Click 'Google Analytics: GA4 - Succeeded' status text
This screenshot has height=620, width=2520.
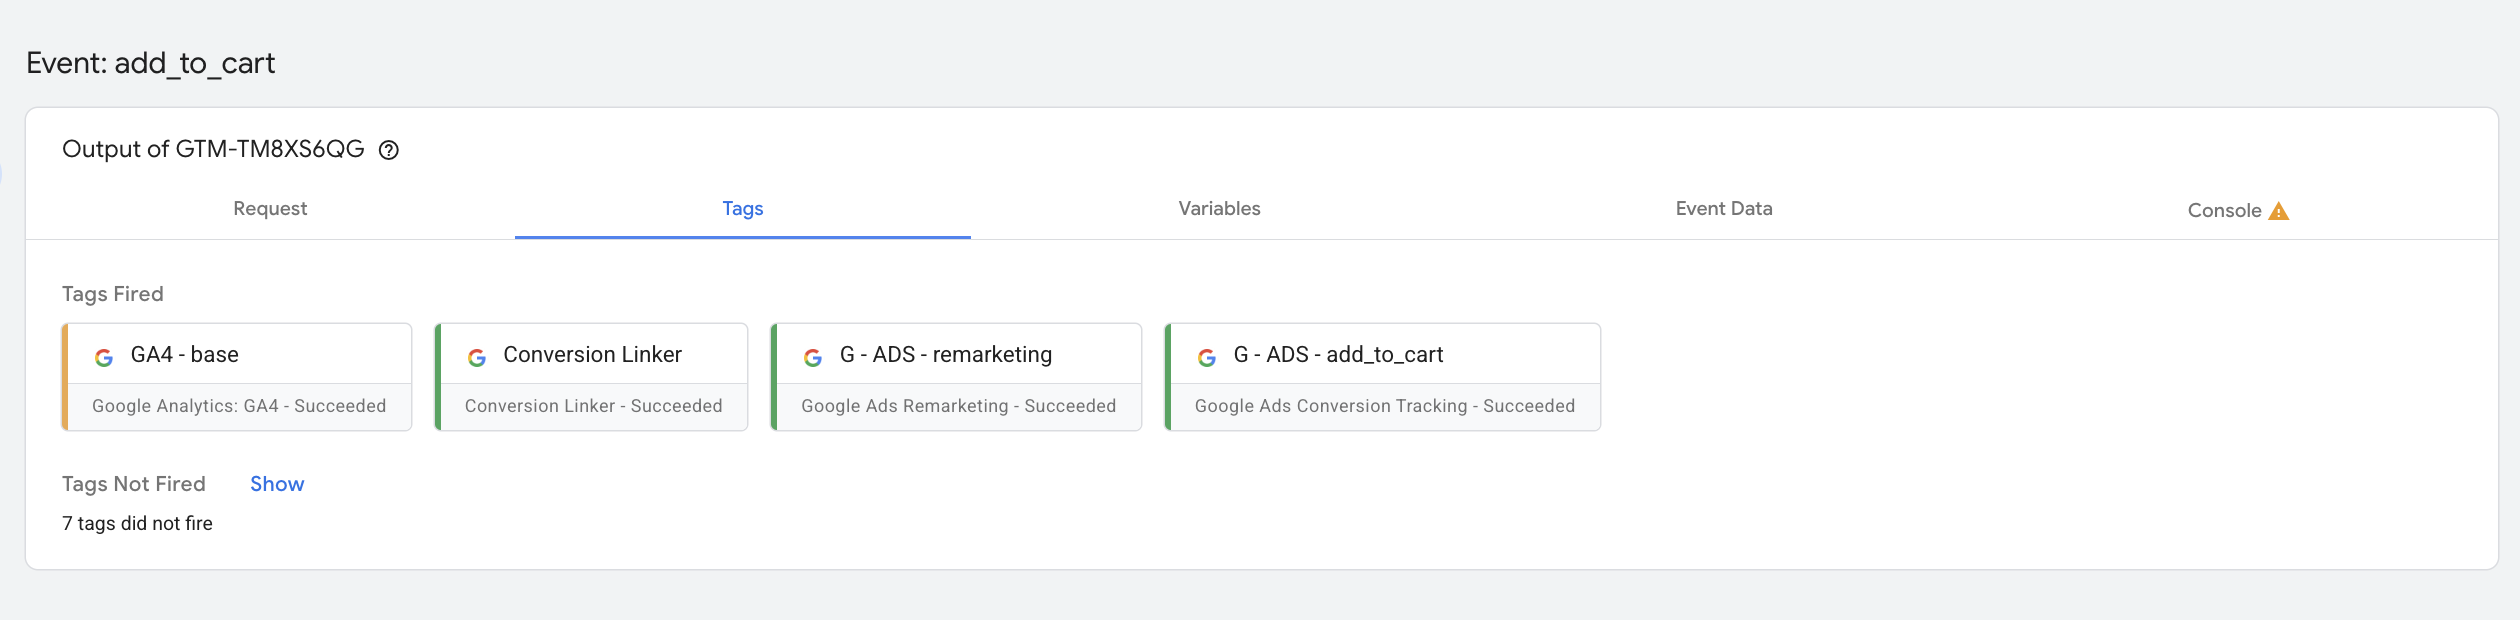(239, 406)
